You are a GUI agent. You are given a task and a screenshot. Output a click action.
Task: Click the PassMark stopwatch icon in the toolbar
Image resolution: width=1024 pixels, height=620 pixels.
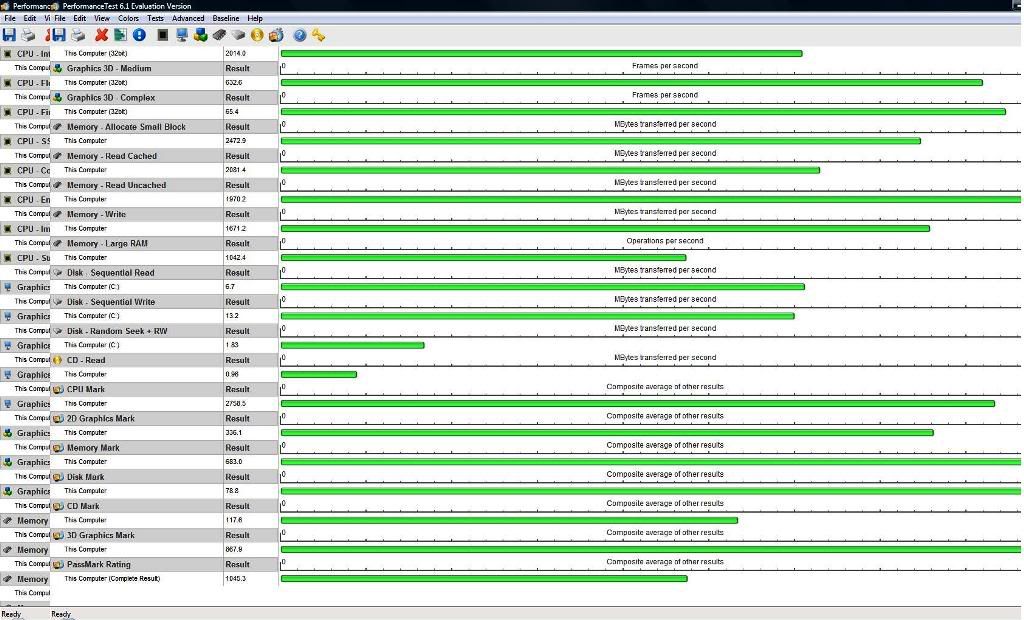pos(276,35)
